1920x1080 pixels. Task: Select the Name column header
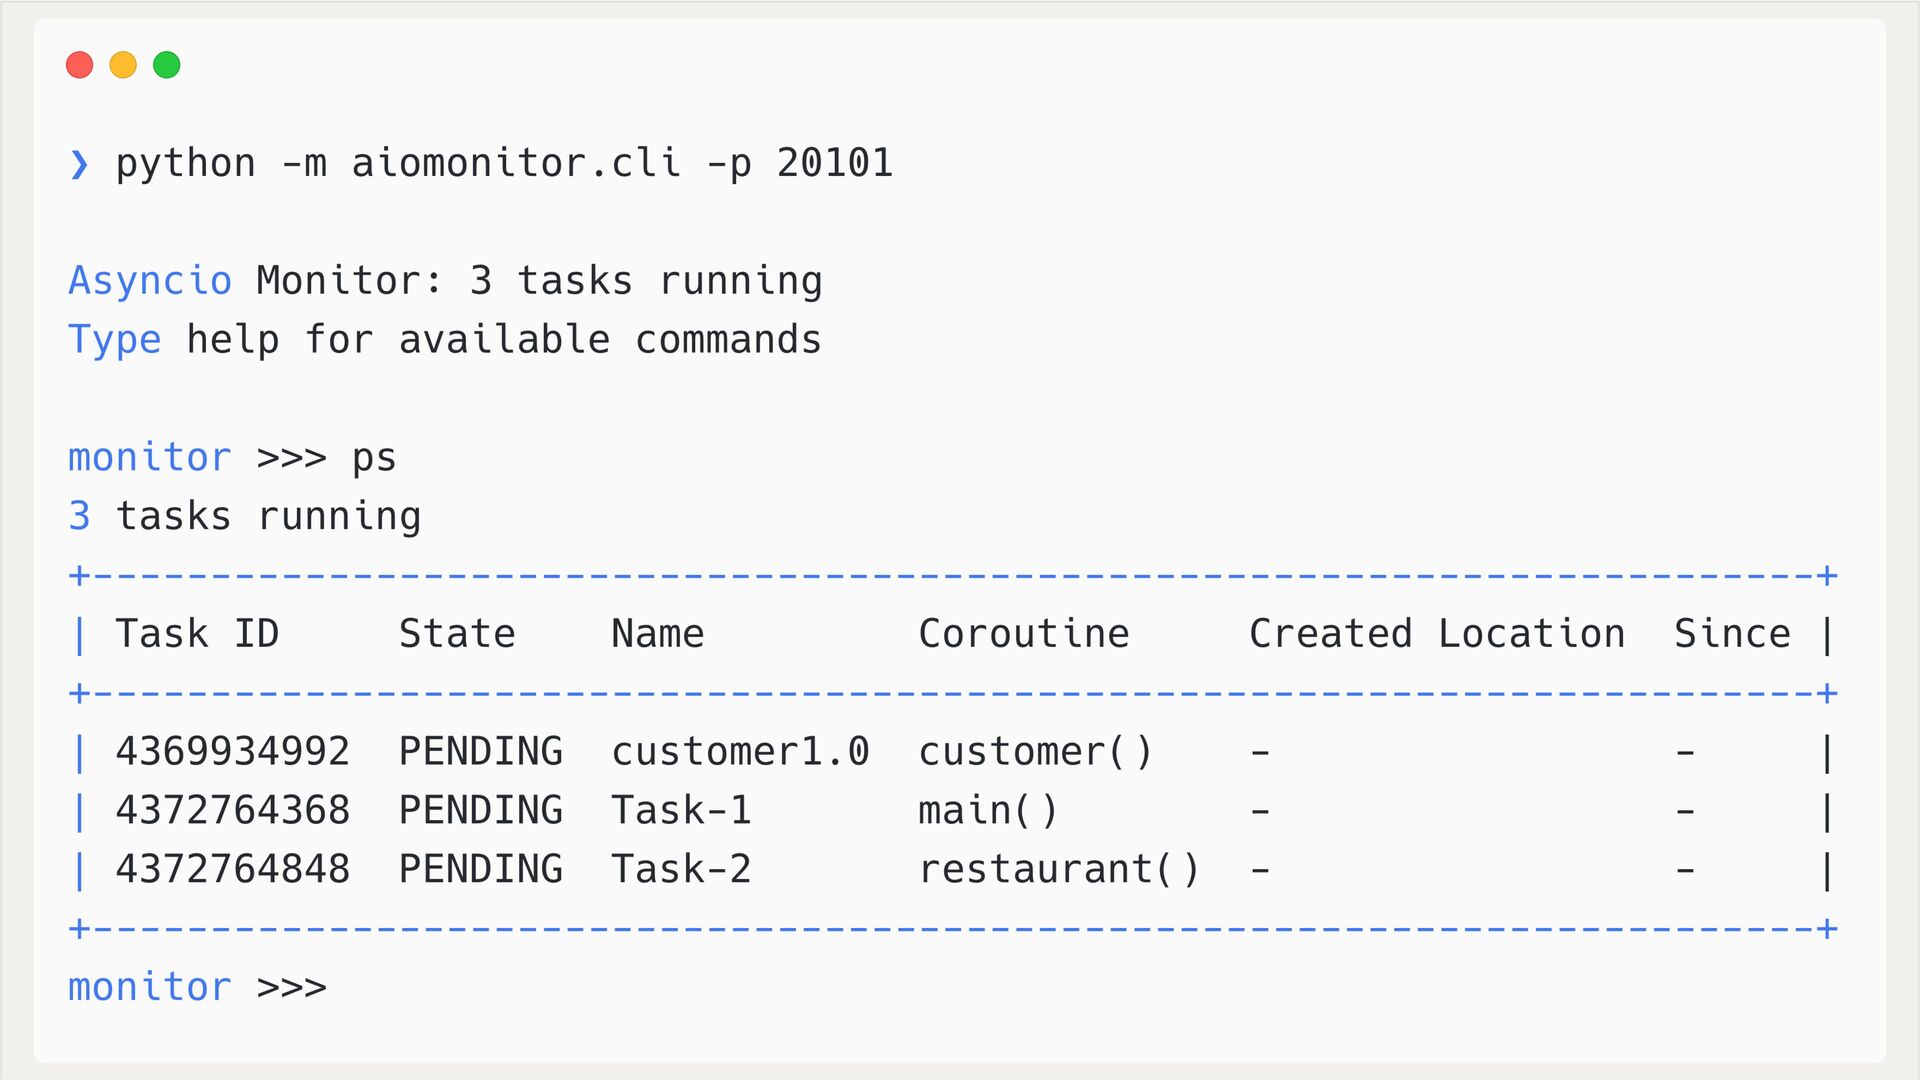pyautogui.click(x=658, y=634)
